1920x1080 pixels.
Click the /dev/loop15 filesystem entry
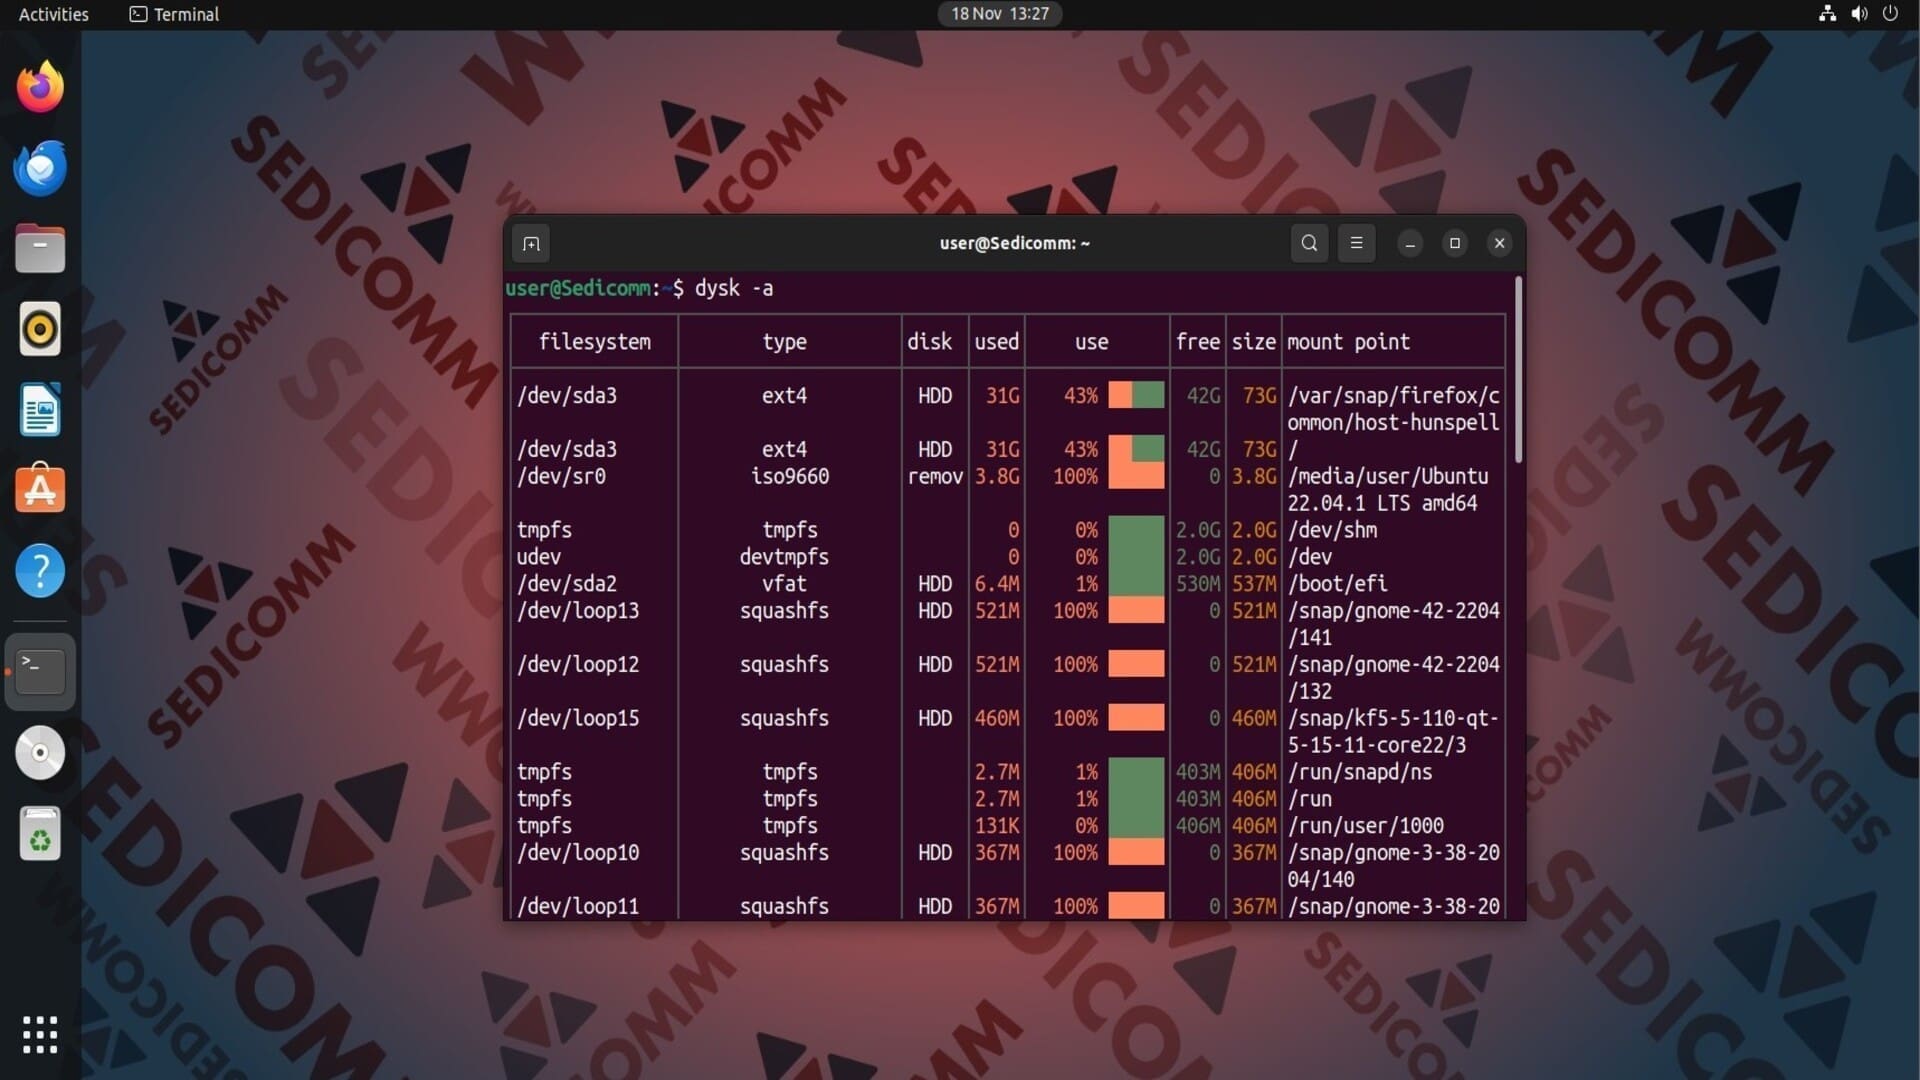coord(577,719)
